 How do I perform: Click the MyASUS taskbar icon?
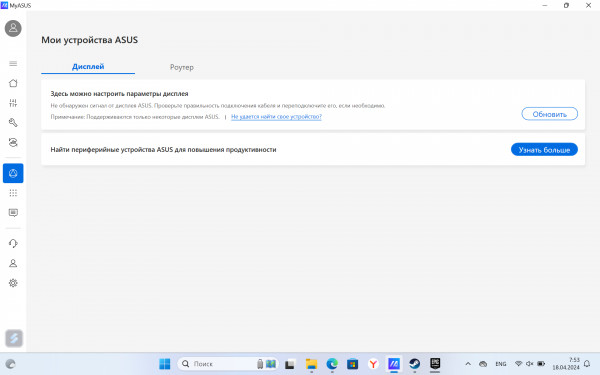point(394,364)
